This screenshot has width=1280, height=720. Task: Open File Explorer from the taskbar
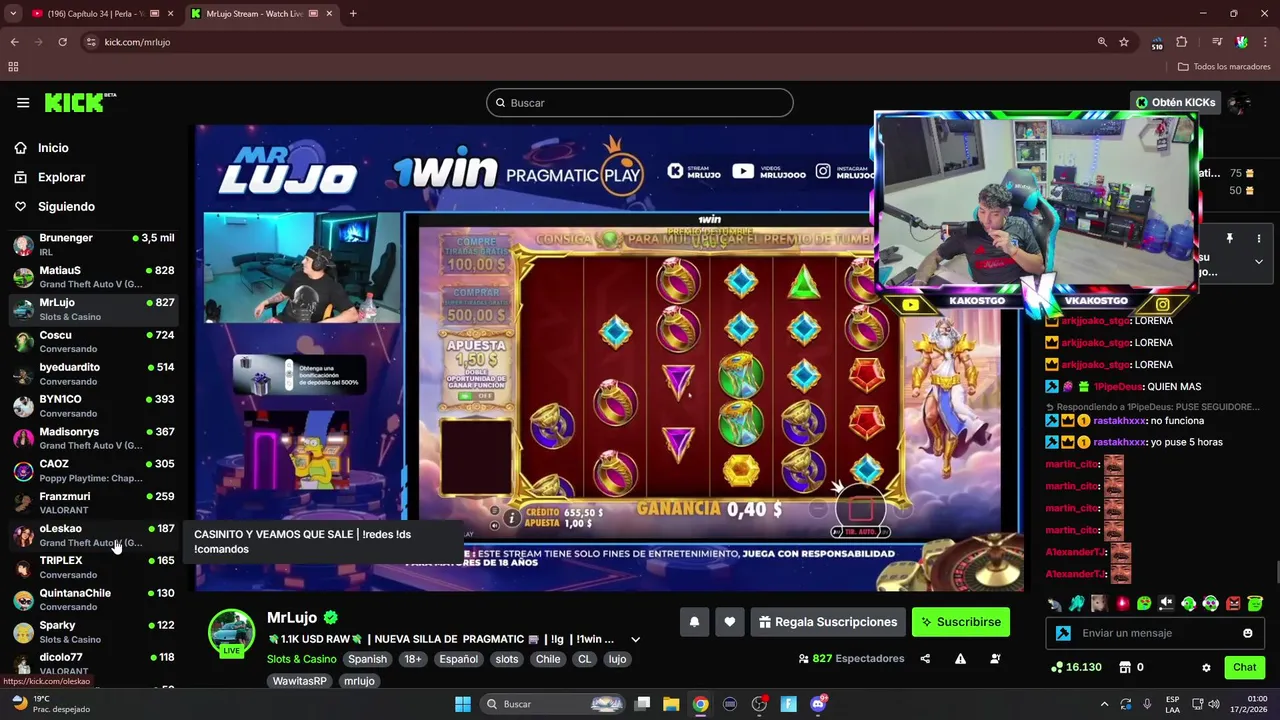(x=671, y=704)
